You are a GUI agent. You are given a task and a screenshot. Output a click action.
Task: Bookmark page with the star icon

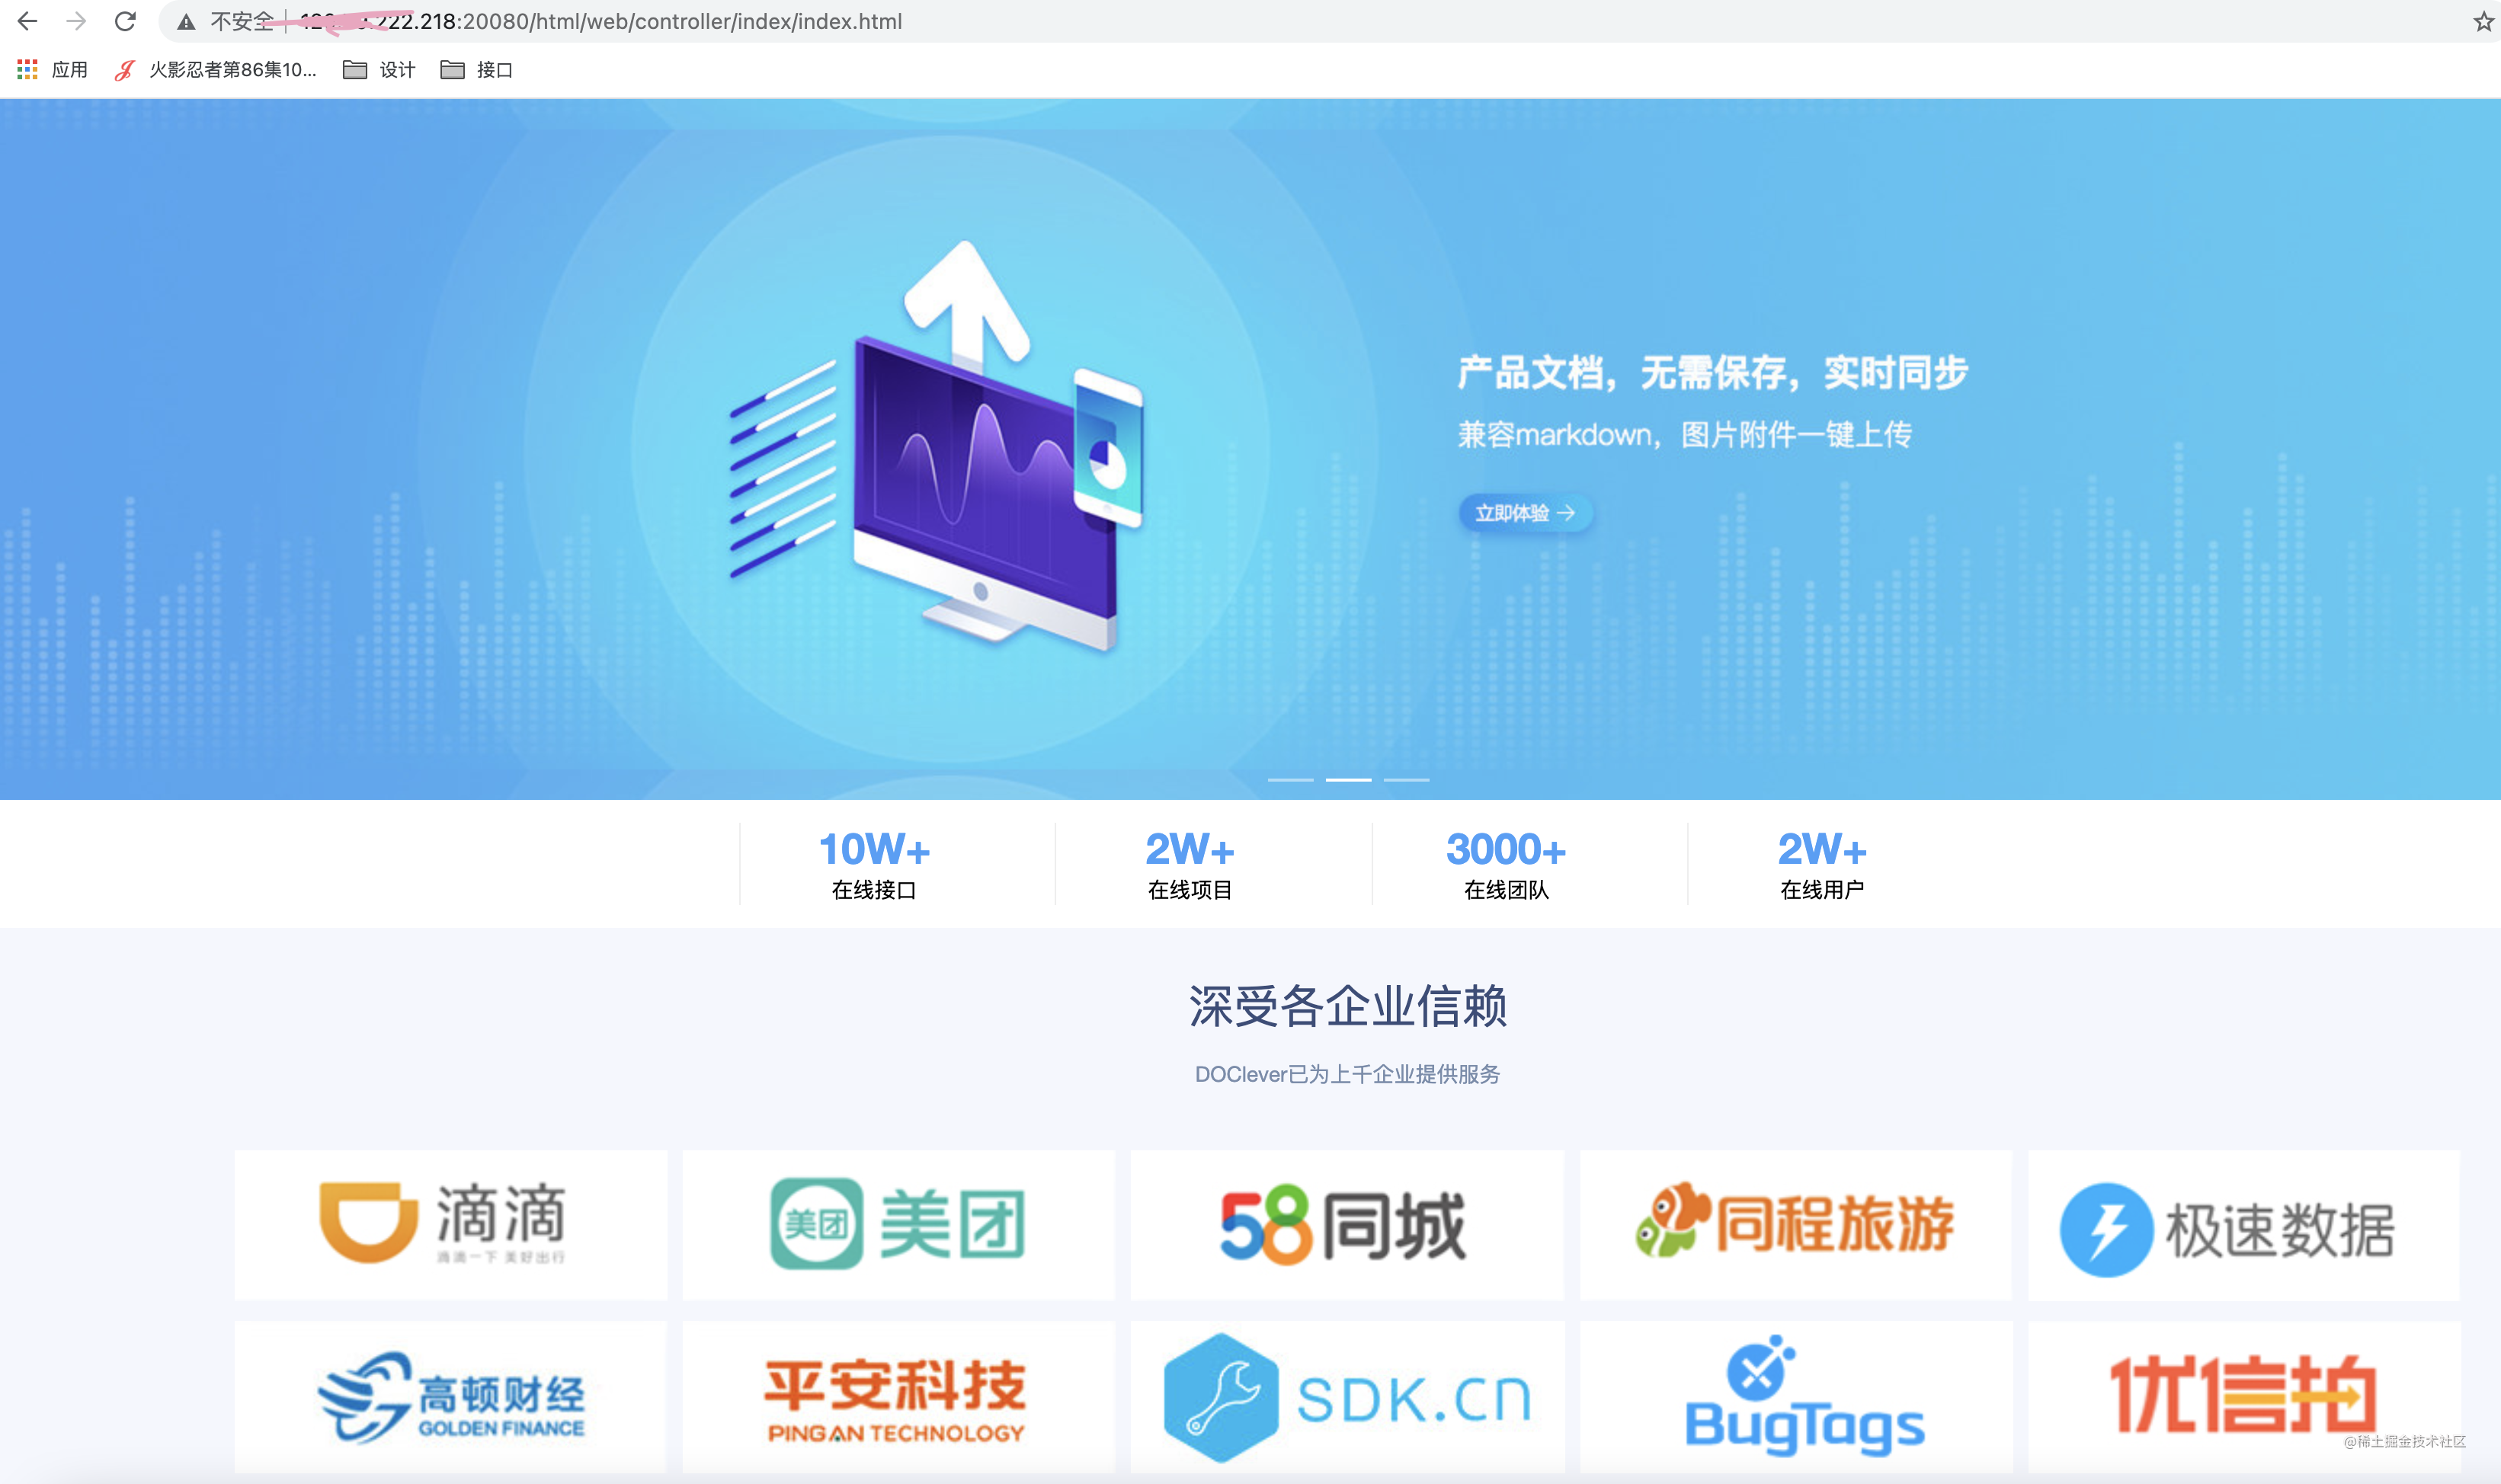[x=2483, y=21]
